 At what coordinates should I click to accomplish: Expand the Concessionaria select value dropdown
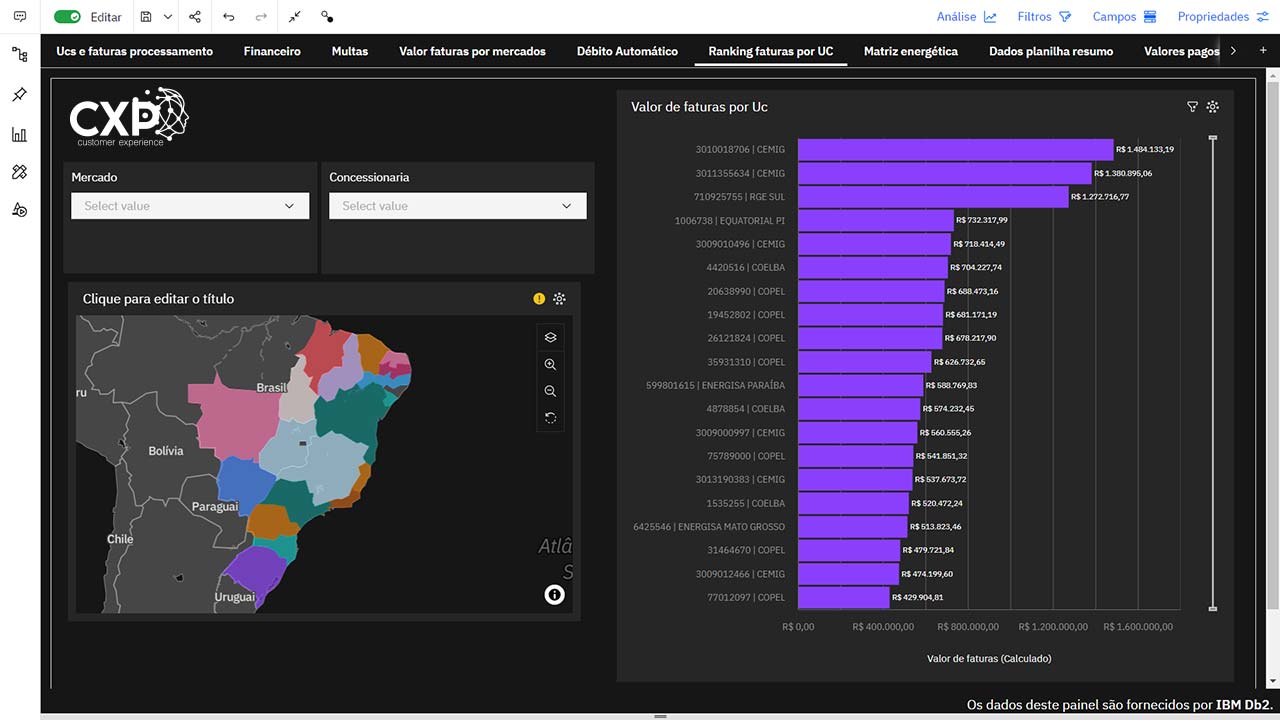pyautogui.click(x=457, y=206)
